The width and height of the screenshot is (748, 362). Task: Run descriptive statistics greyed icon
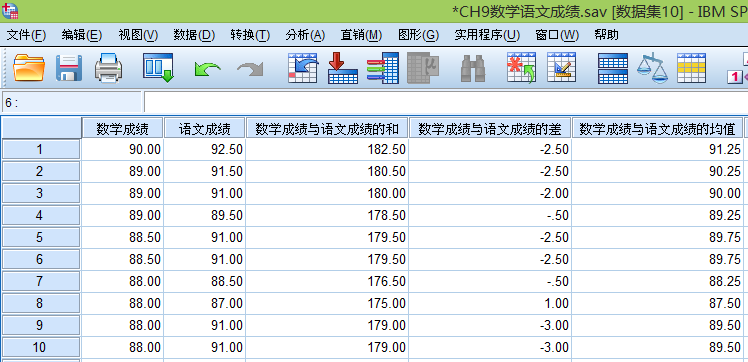[x=423, y=68]
